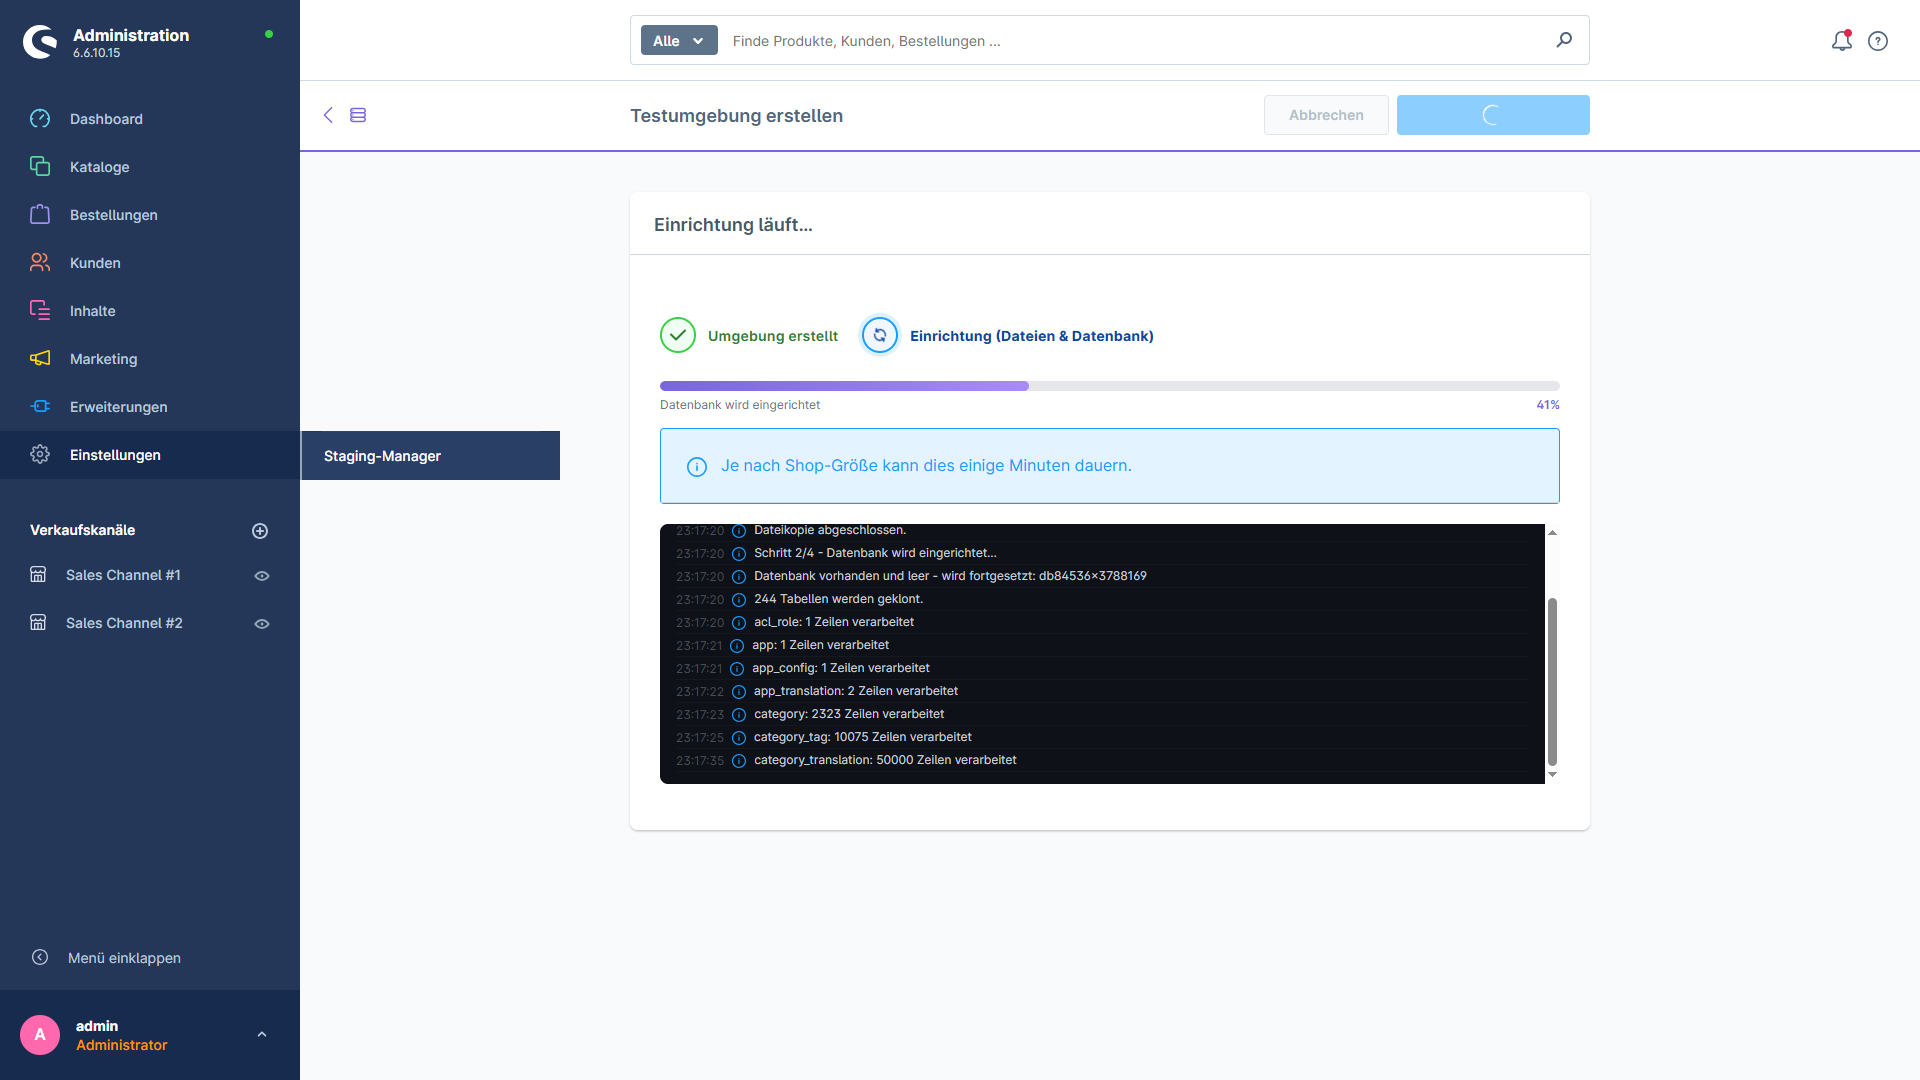This screenshot has width=1920, height=1080.
Task: Click the help question mark icon
Action: [x=1878, y=41]
